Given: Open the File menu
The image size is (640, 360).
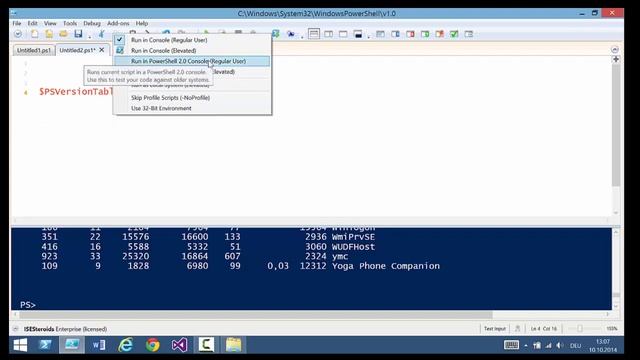Looking at the screenshot, I should pos(17,24).
